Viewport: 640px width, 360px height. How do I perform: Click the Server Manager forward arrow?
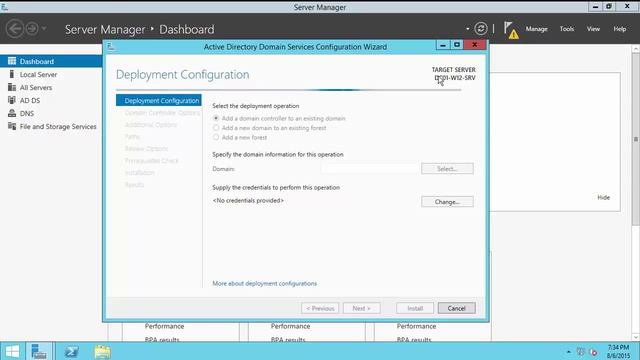point(32,29)
